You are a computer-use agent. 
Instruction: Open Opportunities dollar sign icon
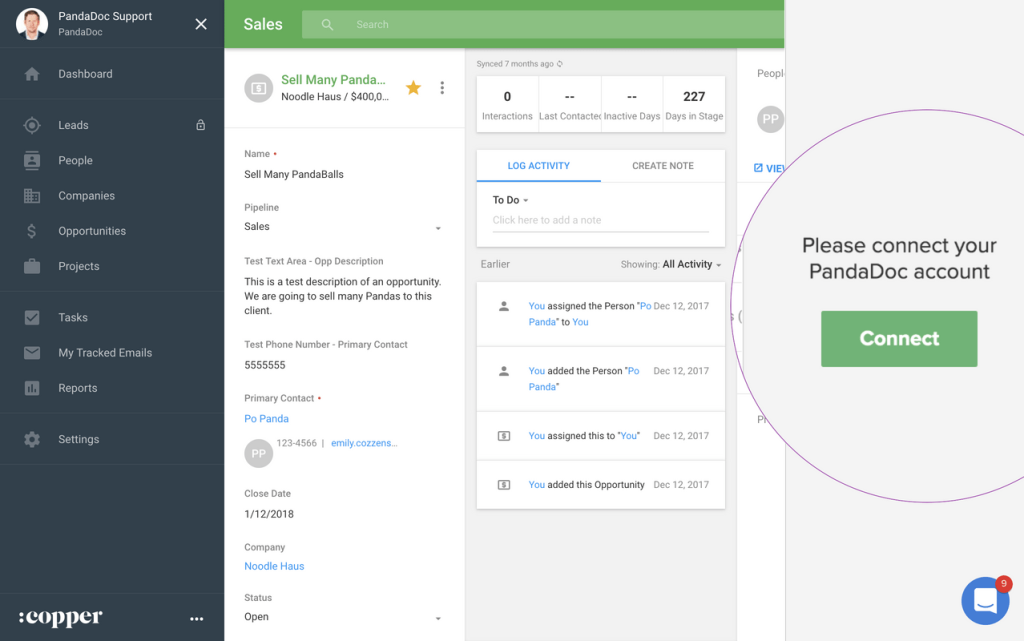(32, 231)
